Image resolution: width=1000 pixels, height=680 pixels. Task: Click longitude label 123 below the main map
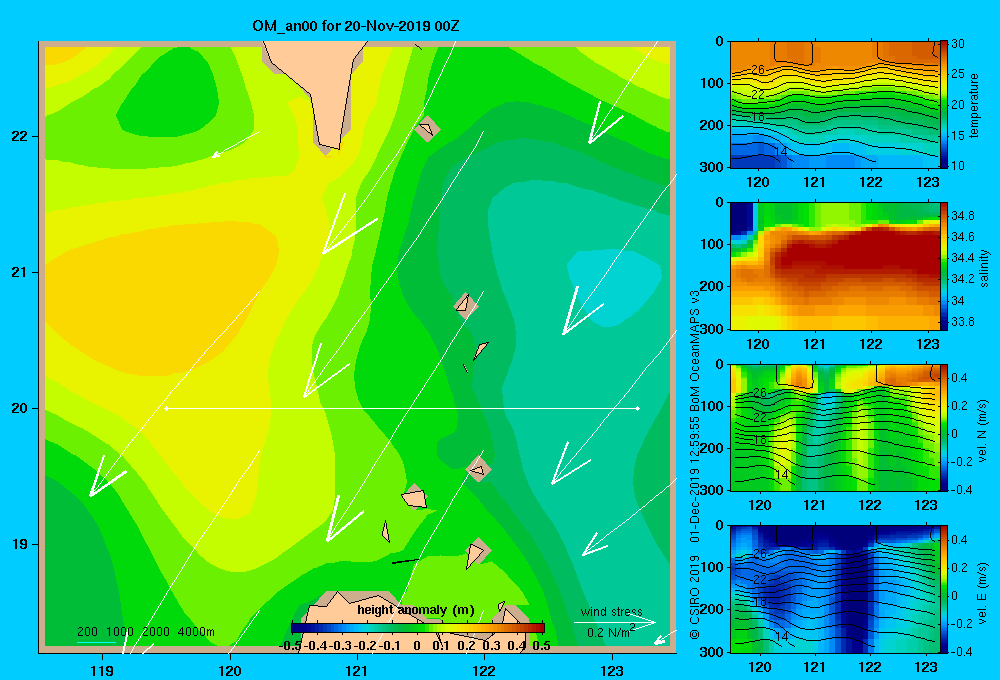612,670
